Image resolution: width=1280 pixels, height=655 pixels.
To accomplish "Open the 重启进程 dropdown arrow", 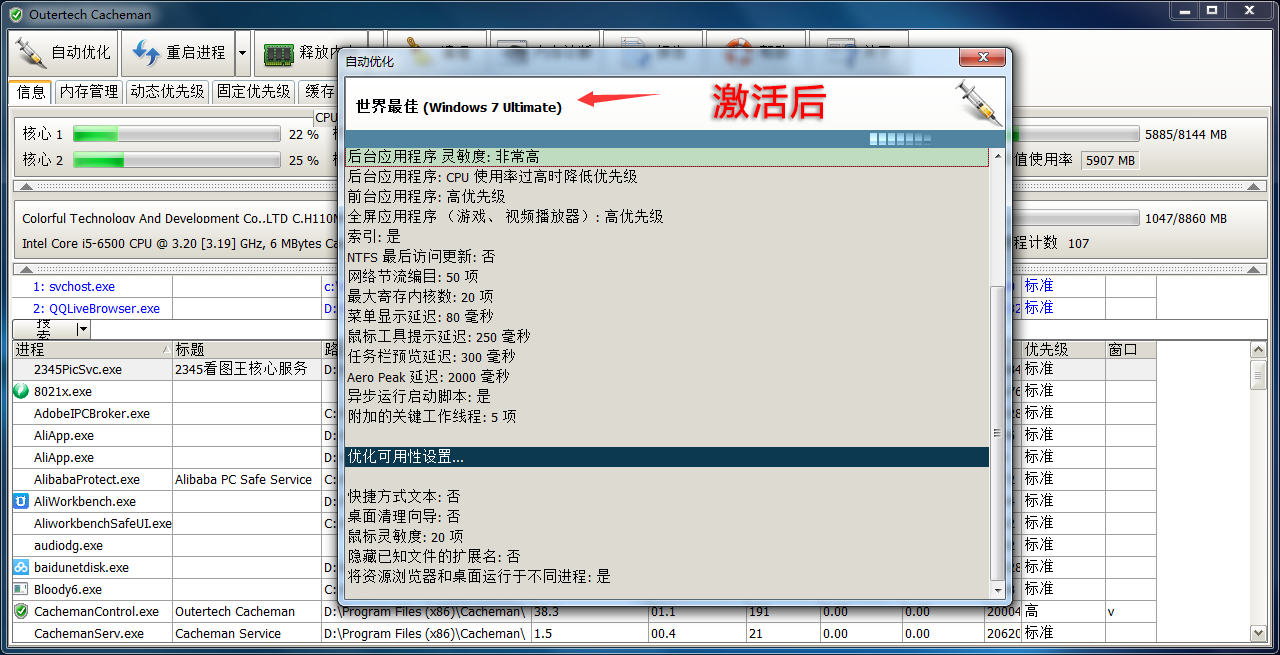I will pyautogui.click(x=241, y=54).
